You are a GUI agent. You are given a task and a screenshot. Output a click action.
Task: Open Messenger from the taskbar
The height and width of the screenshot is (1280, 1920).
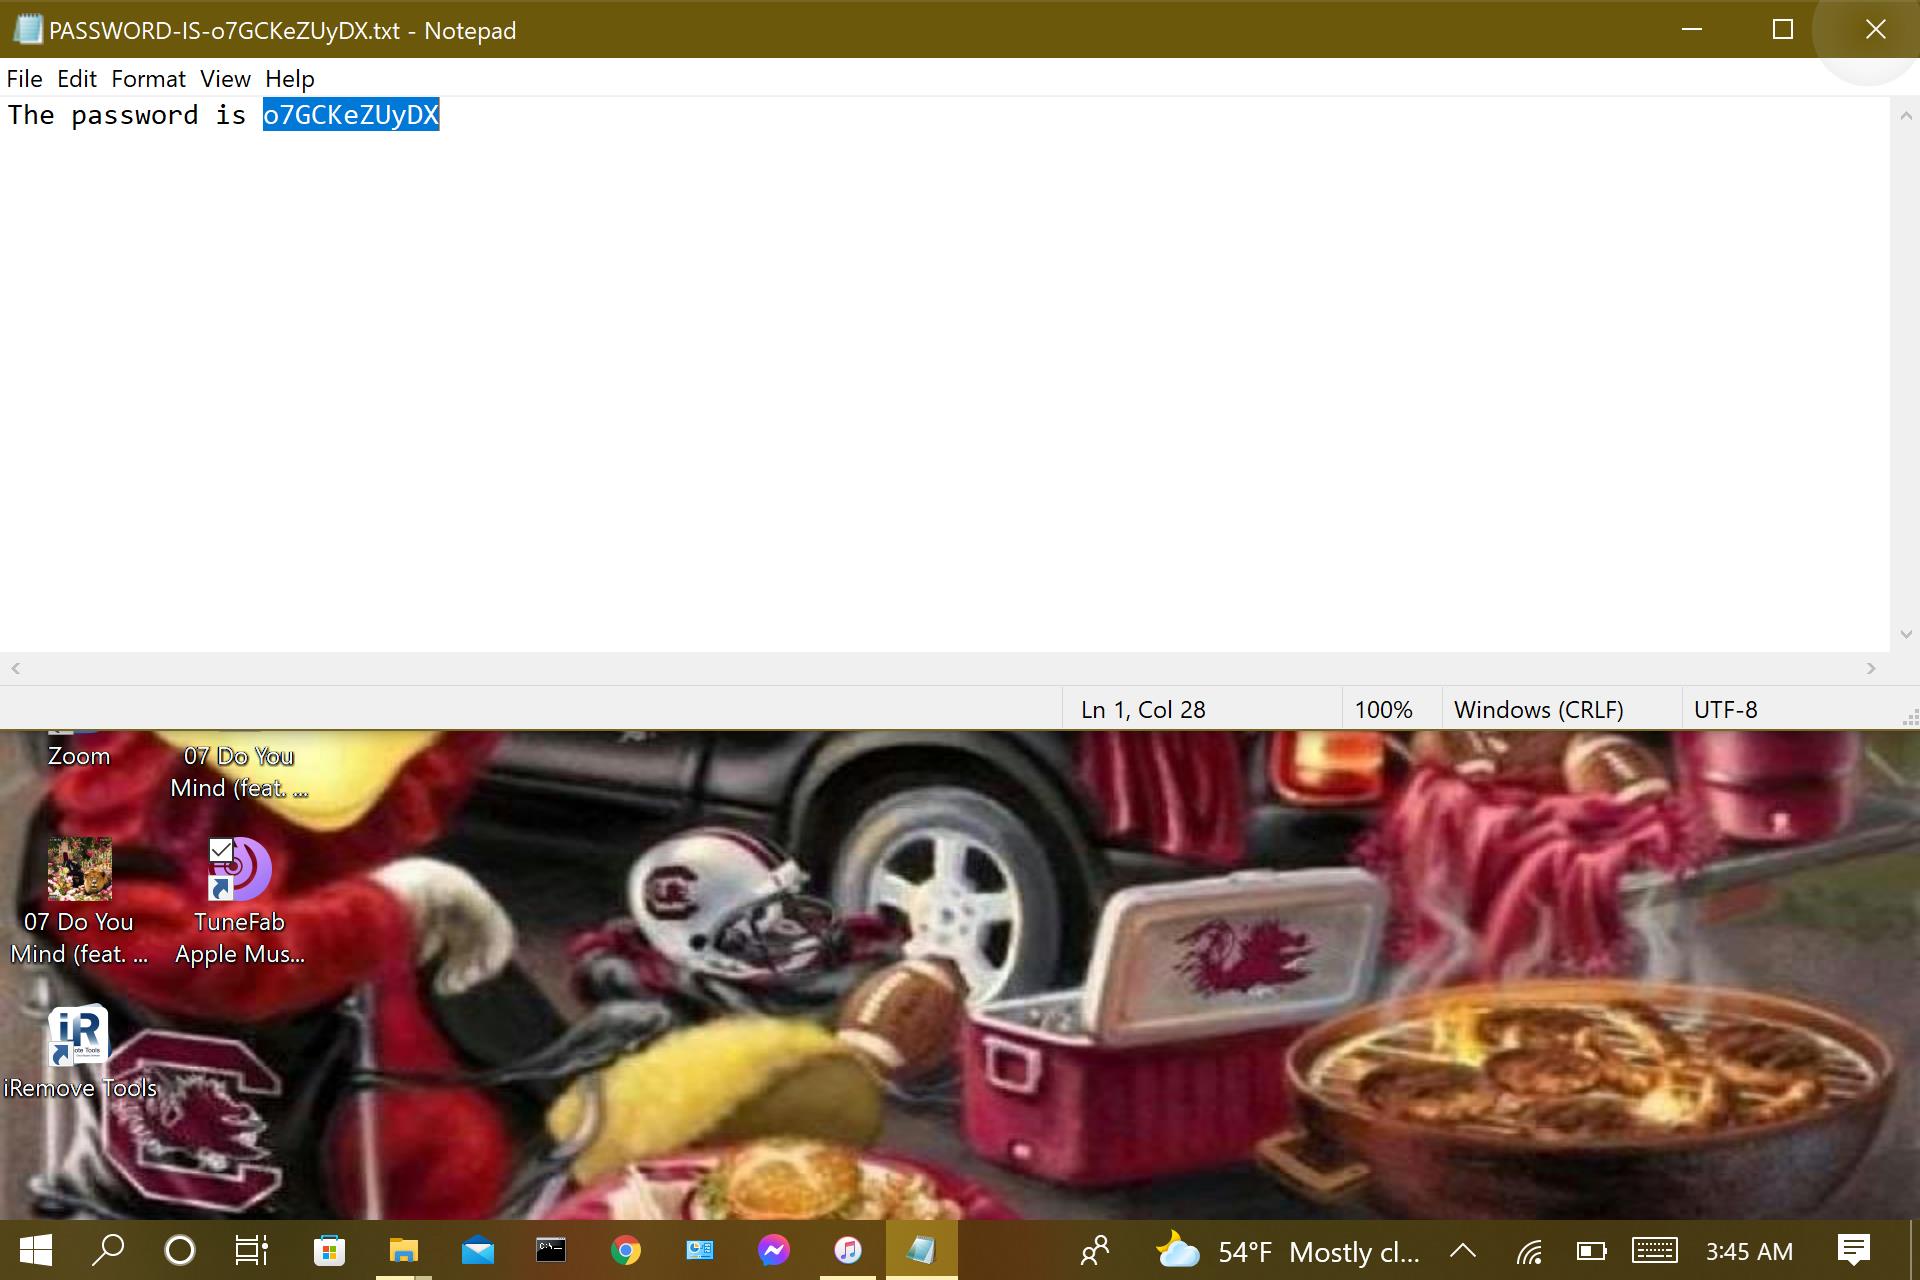774,1250
